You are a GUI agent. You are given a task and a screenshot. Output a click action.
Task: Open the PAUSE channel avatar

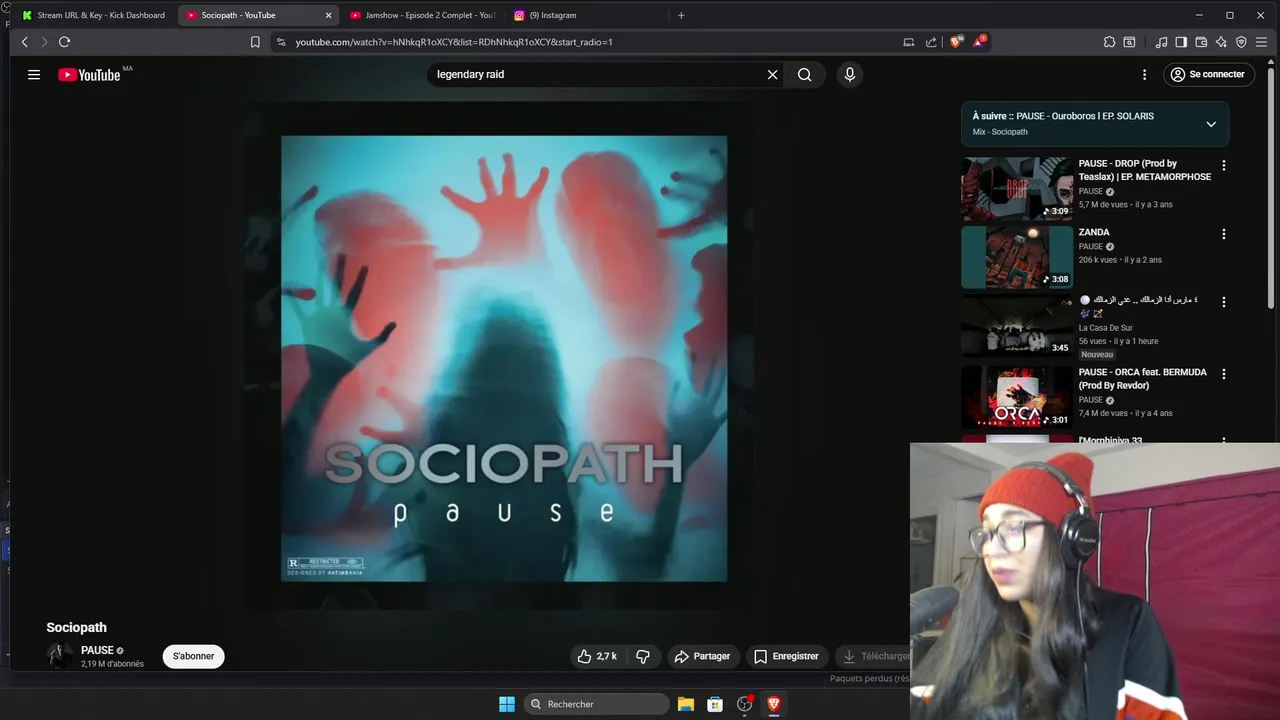(x=60, y=656)
